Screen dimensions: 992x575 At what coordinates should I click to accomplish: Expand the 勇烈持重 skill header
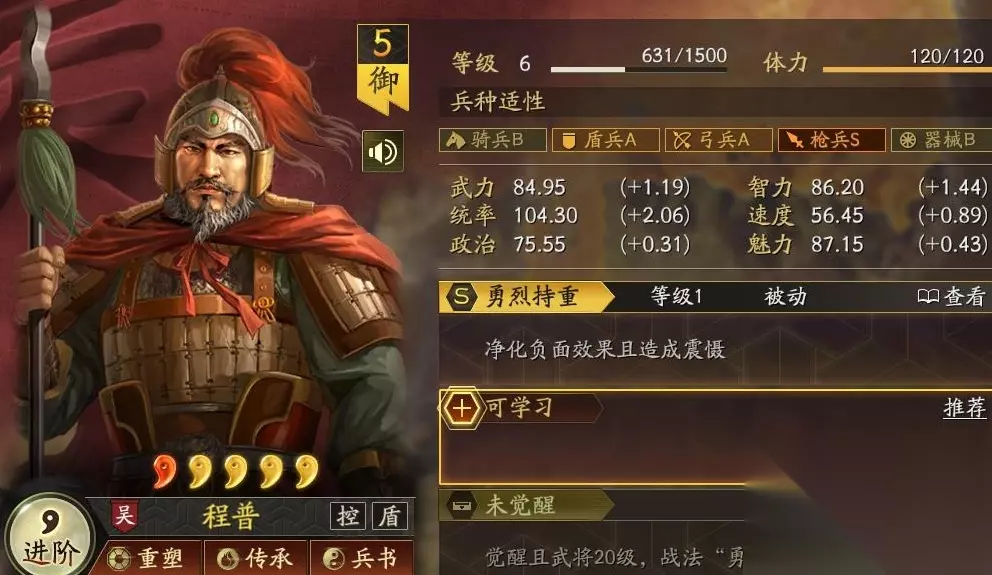point(525,297)
